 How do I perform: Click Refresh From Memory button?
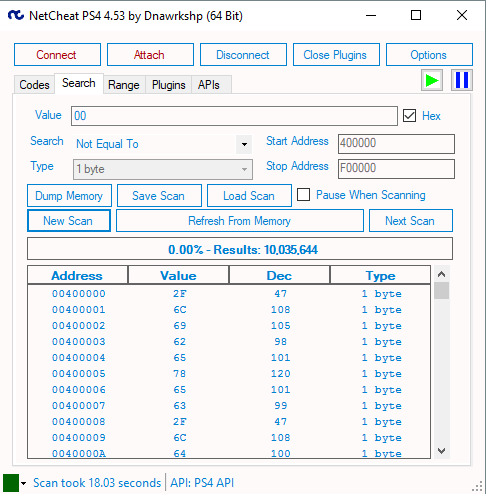[x=240, y=221]
